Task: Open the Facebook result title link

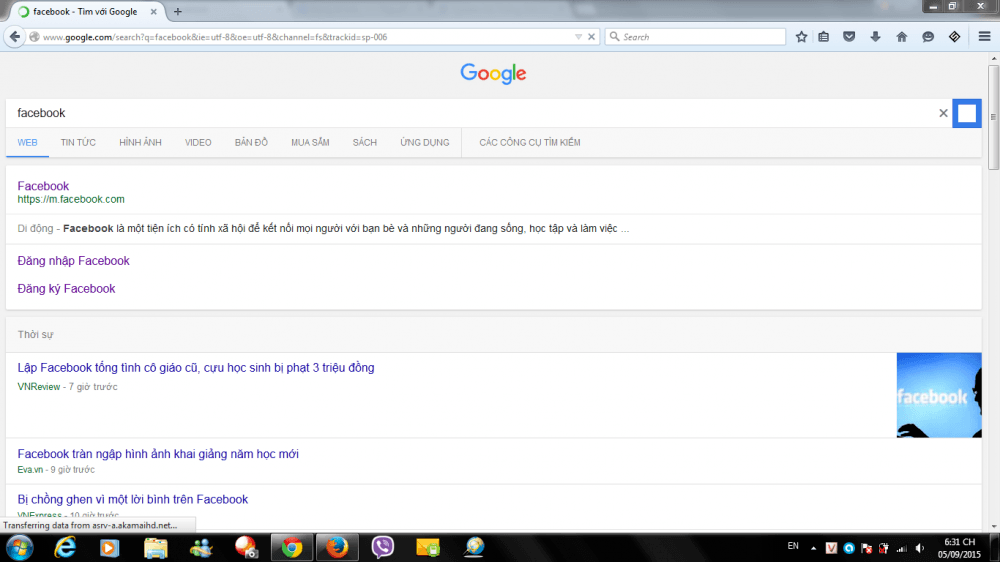Action: (x=43, y=186)
